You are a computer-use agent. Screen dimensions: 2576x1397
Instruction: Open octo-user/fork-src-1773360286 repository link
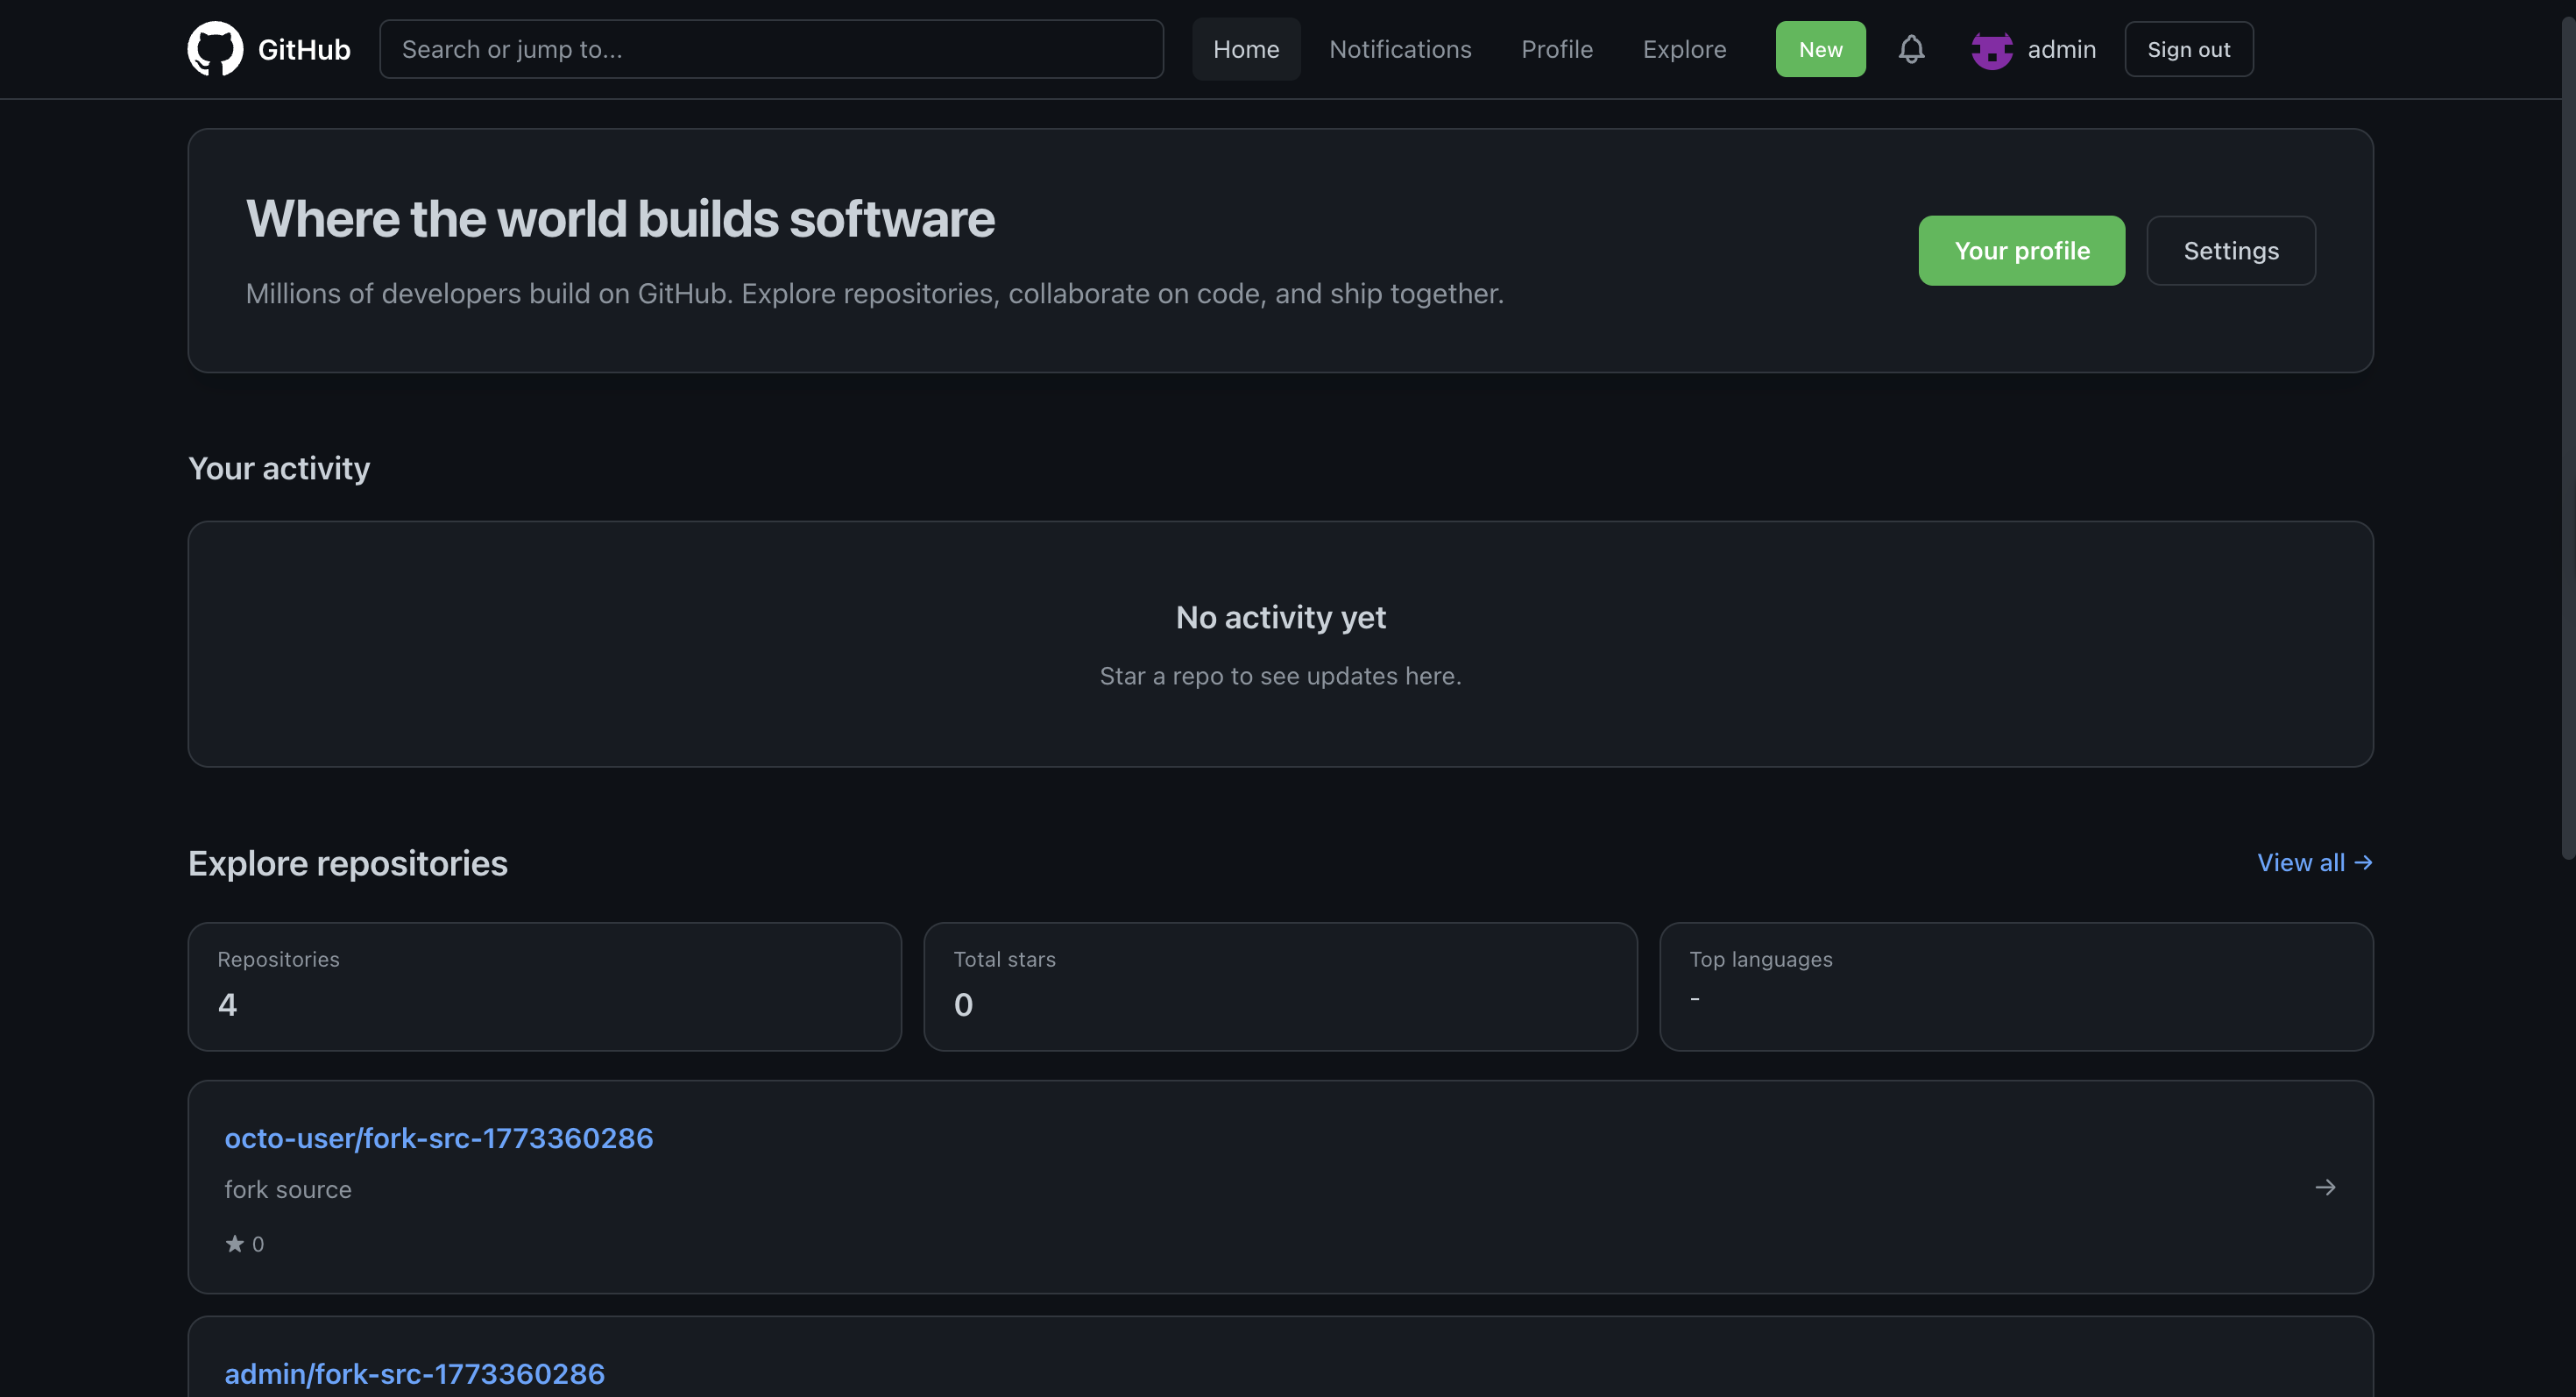[438, 1138]
